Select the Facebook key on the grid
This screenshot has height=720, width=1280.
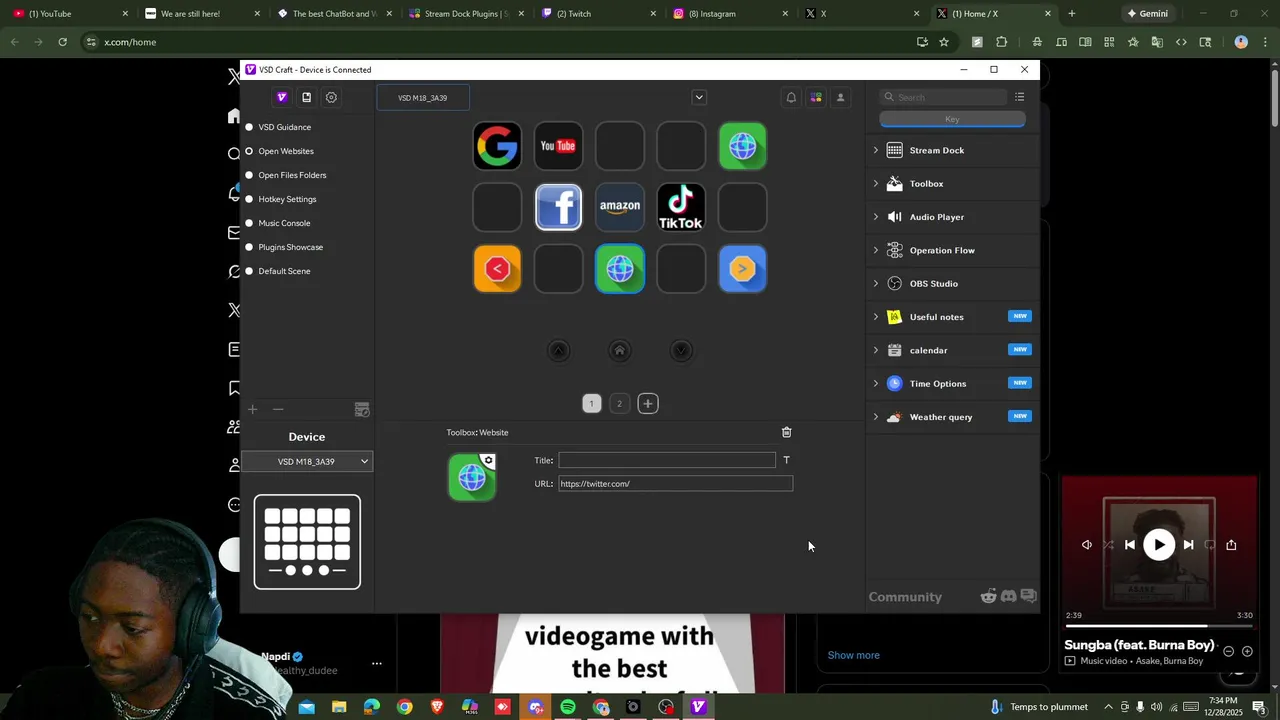(558, 207)
